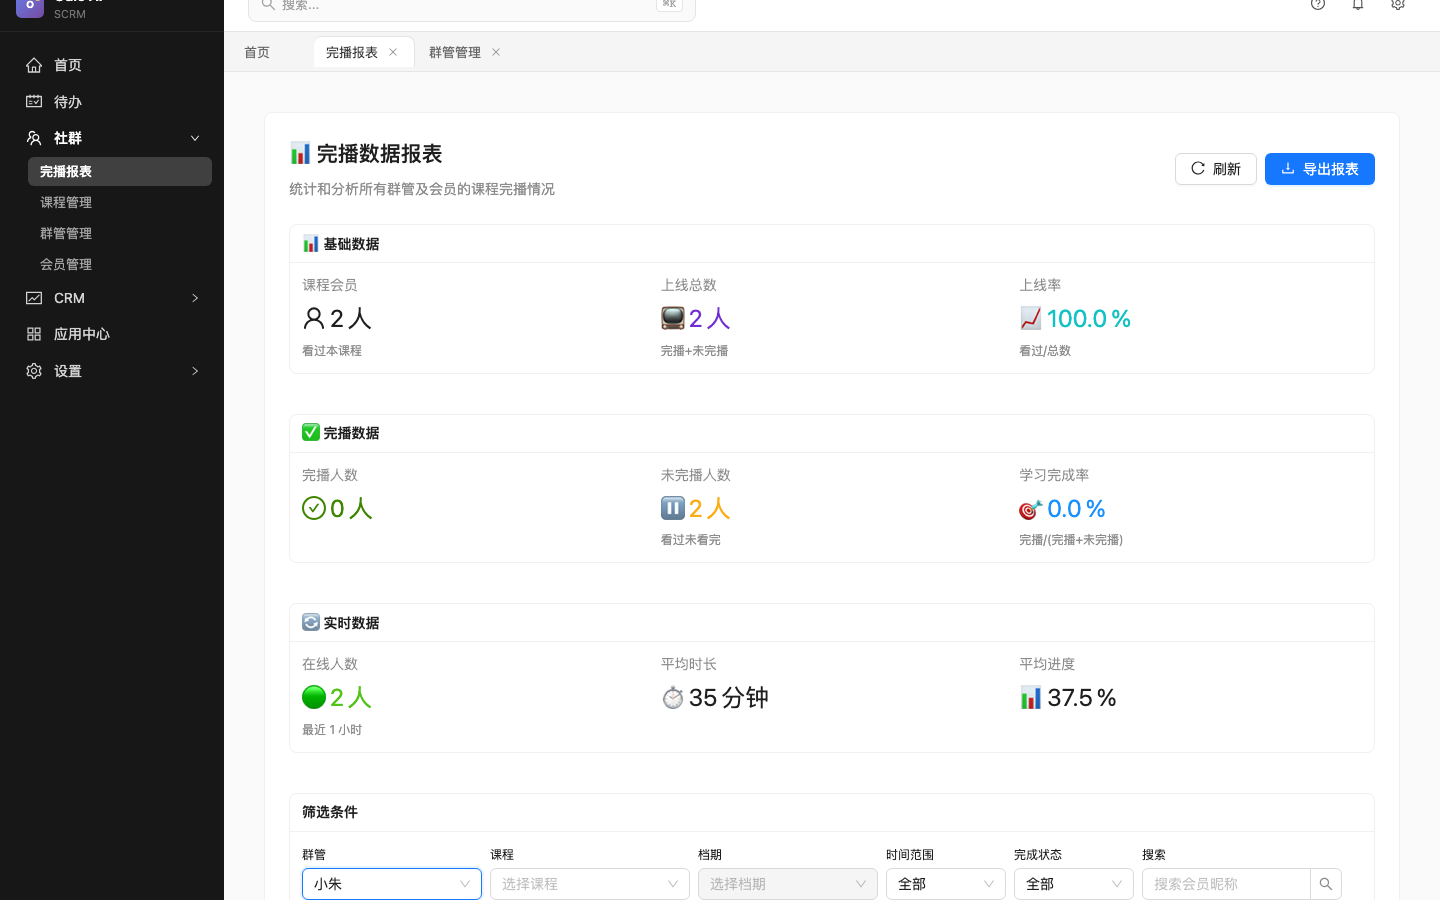Click the chart icon beside CRM
1440x900 pixels.
click(34, 298)
